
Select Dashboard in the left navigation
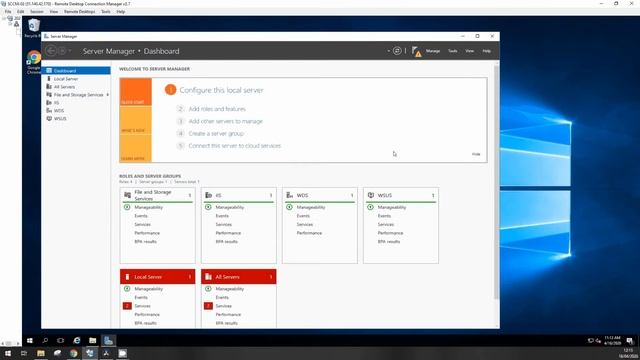(x=76, y=71)
